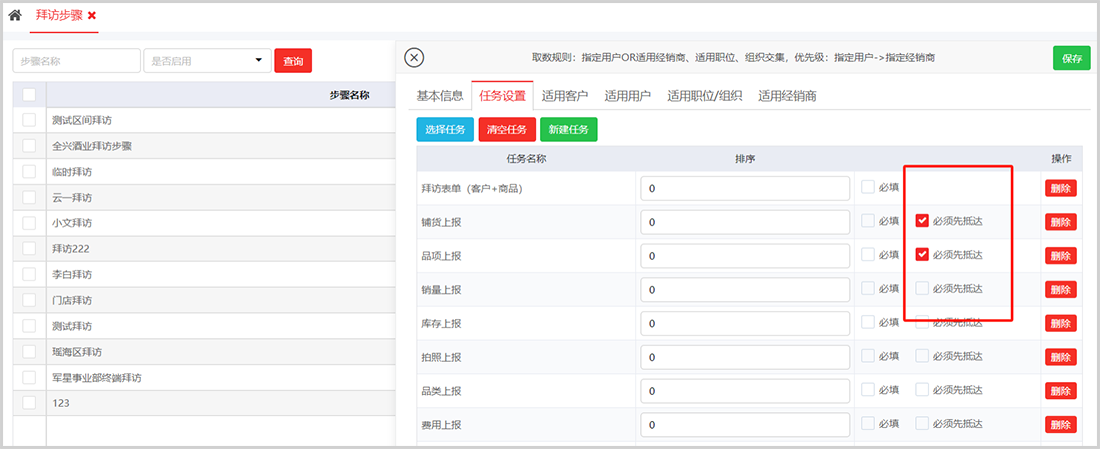Open the 是否启用 dropdown

click(207, 61)
